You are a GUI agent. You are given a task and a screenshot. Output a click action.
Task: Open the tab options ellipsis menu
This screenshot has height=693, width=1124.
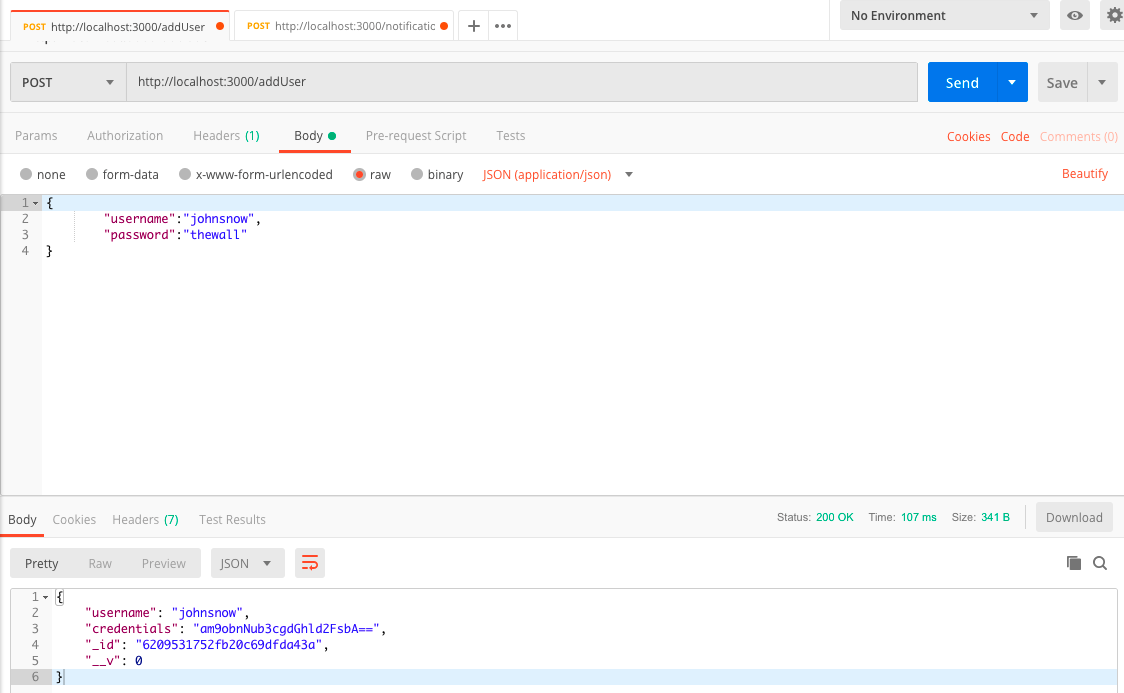(503, 26)
